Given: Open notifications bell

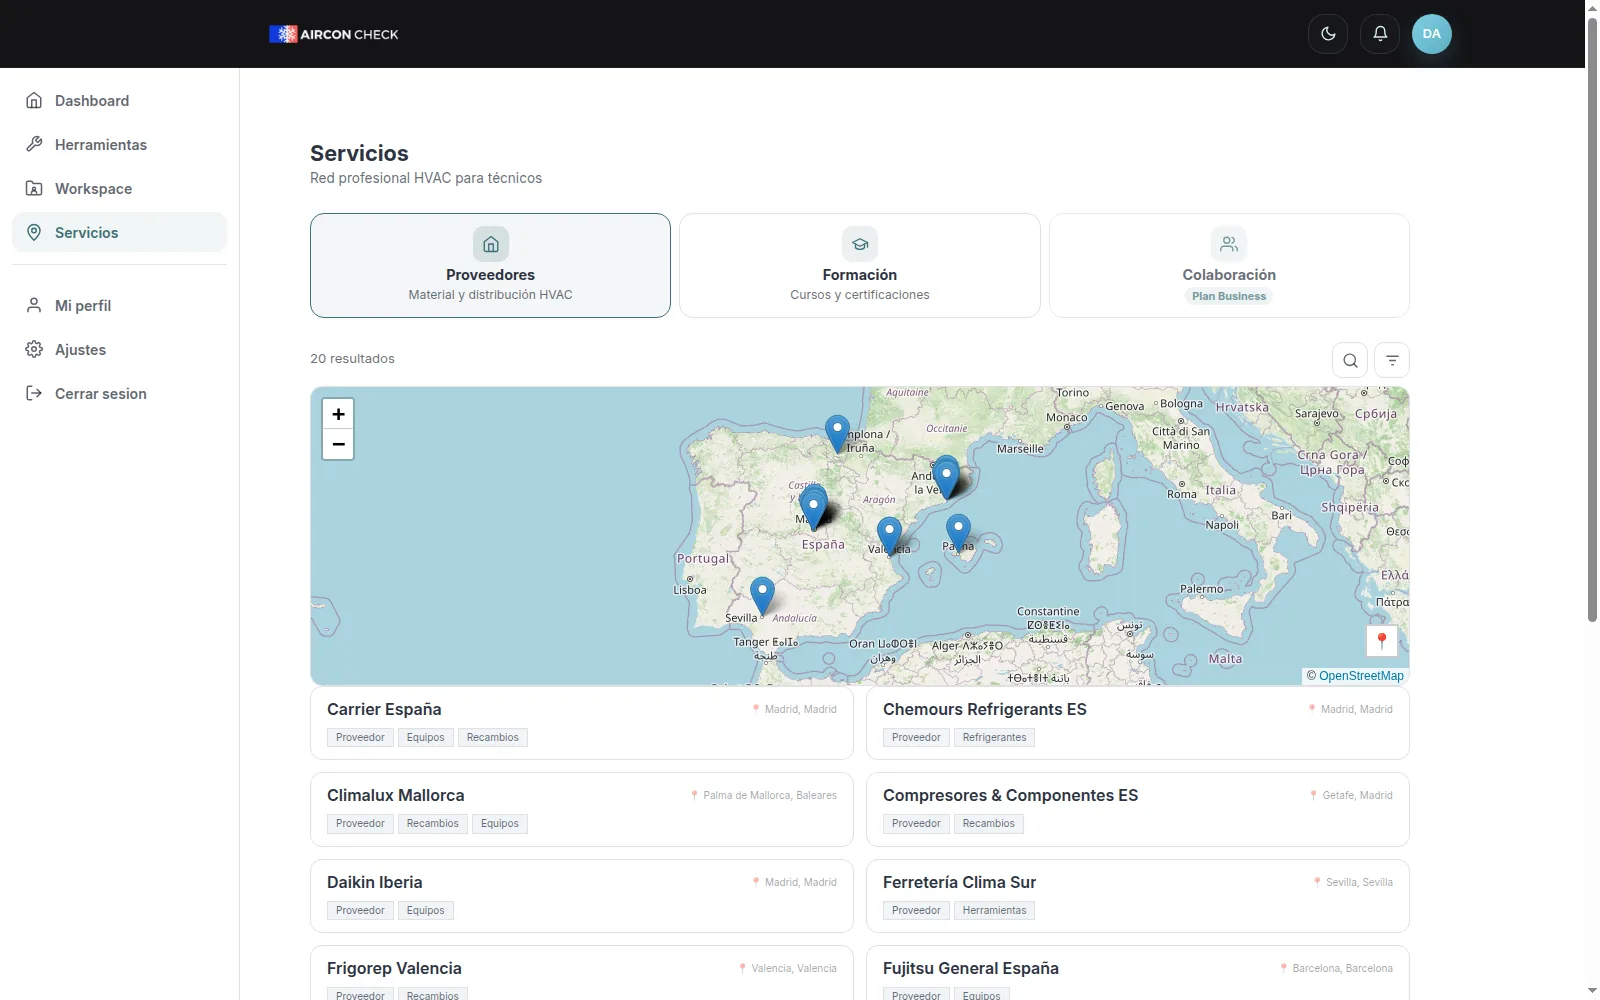Looking at the screenshot, I should [x=1380, y=34].
